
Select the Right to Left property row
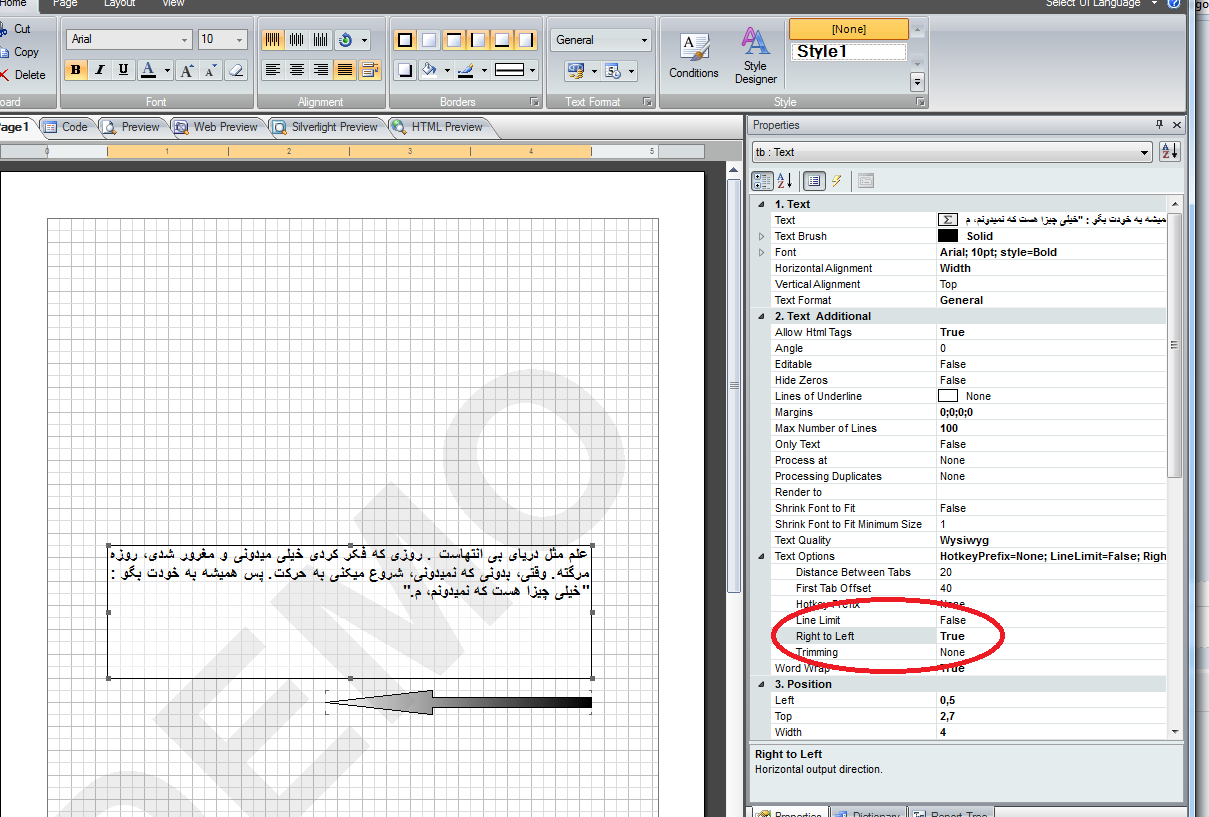(x=825, y=636)
